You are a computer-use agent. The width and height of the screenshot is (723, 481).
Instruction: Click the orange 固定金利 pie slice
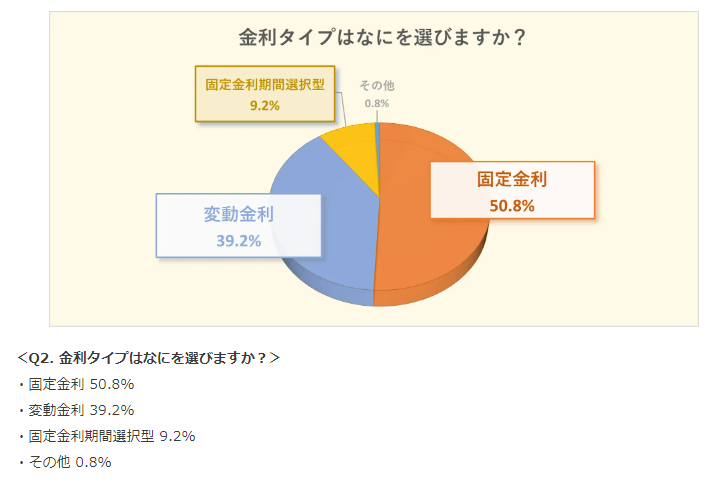[x=415, y=249]
